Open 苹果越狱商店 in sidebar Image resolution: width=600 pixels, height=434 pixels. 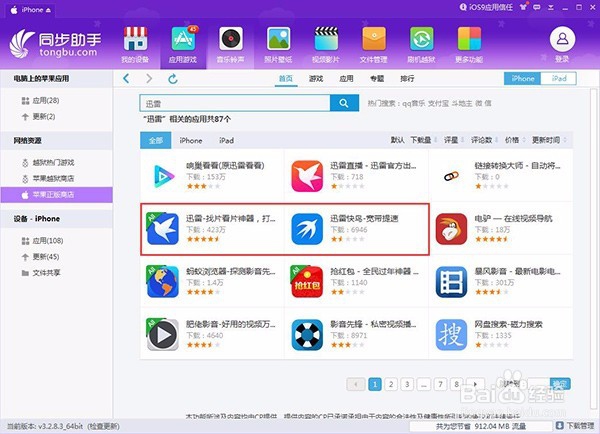(48, 179)
